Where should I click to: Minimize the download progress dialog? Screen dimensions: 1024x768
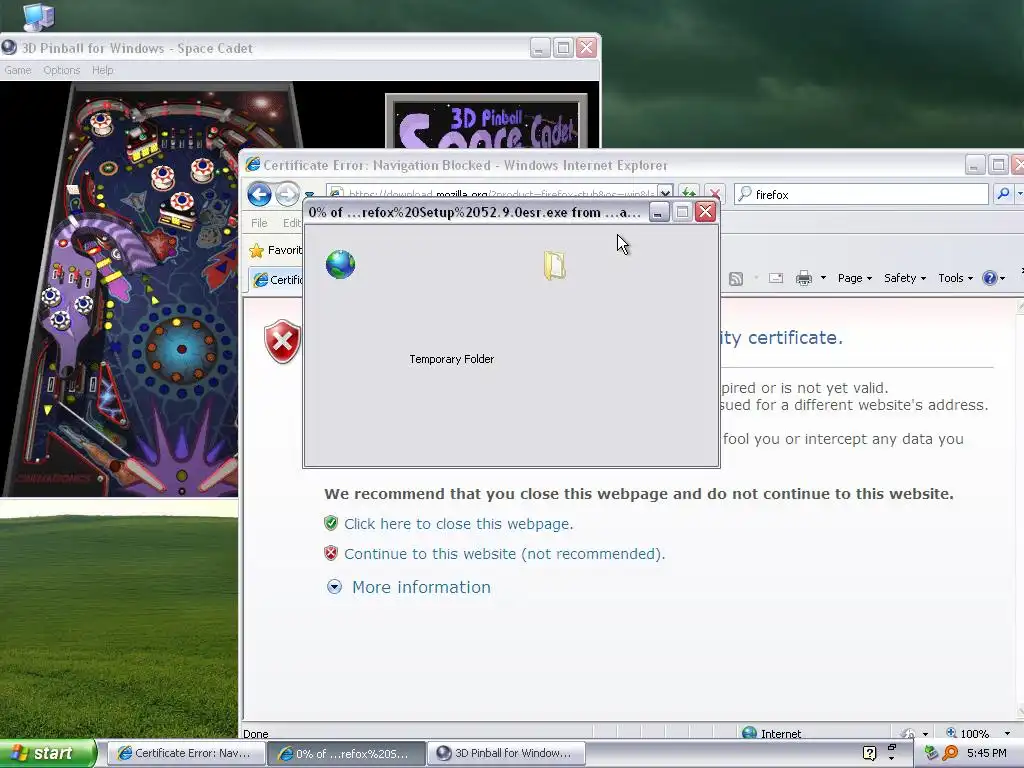tap(659, 212)
